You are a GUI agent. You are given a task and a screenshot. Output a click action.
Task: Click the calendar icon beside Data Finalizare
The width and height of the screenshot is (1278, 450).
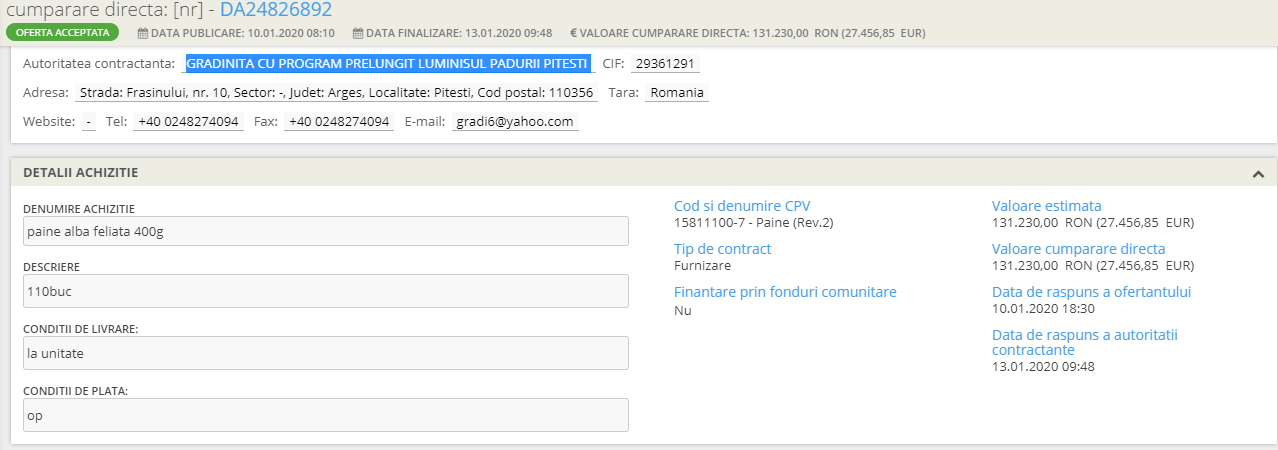pyautogui.click(x=359, y=32)
